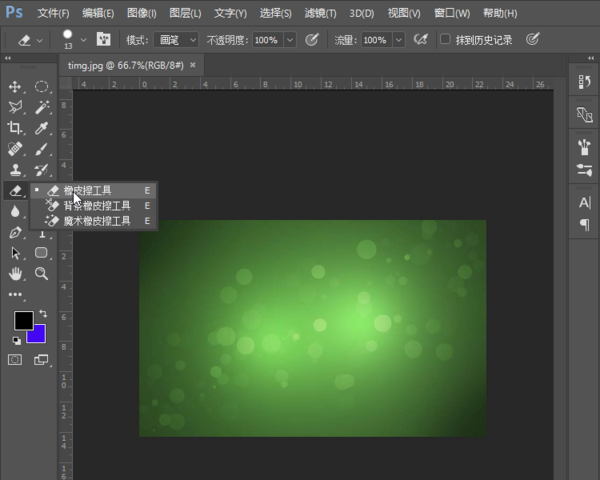Click the Eraser tool in toolbox

pyautogui.click(x=15, y=190)
